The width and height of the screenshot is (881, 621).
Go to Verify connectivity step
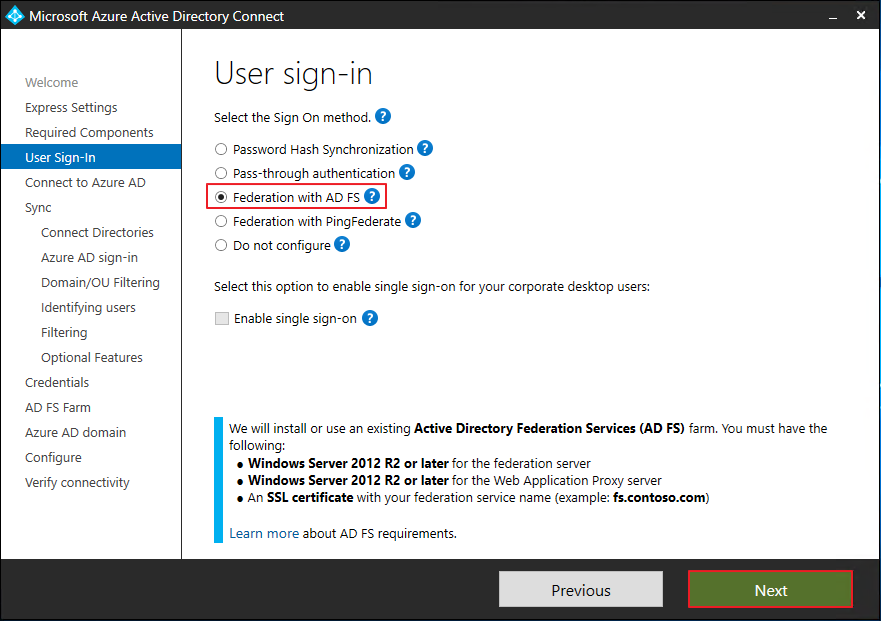tap(78, 483)
